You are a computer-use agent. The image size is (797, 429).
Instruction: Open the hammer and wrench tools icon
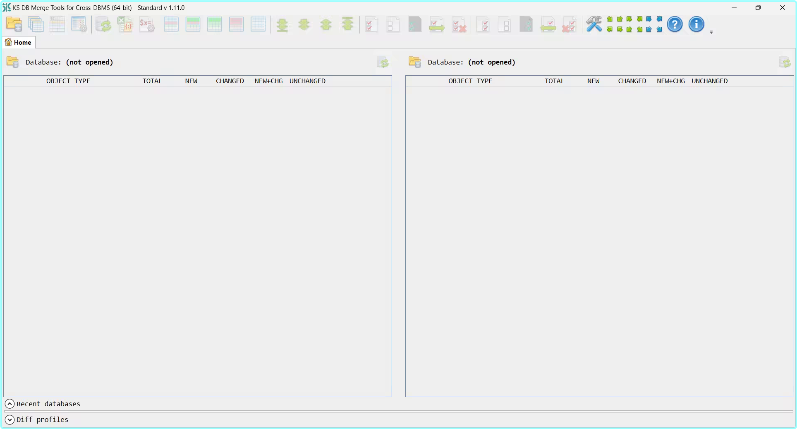pyautogui.click(x=594, y=24)
